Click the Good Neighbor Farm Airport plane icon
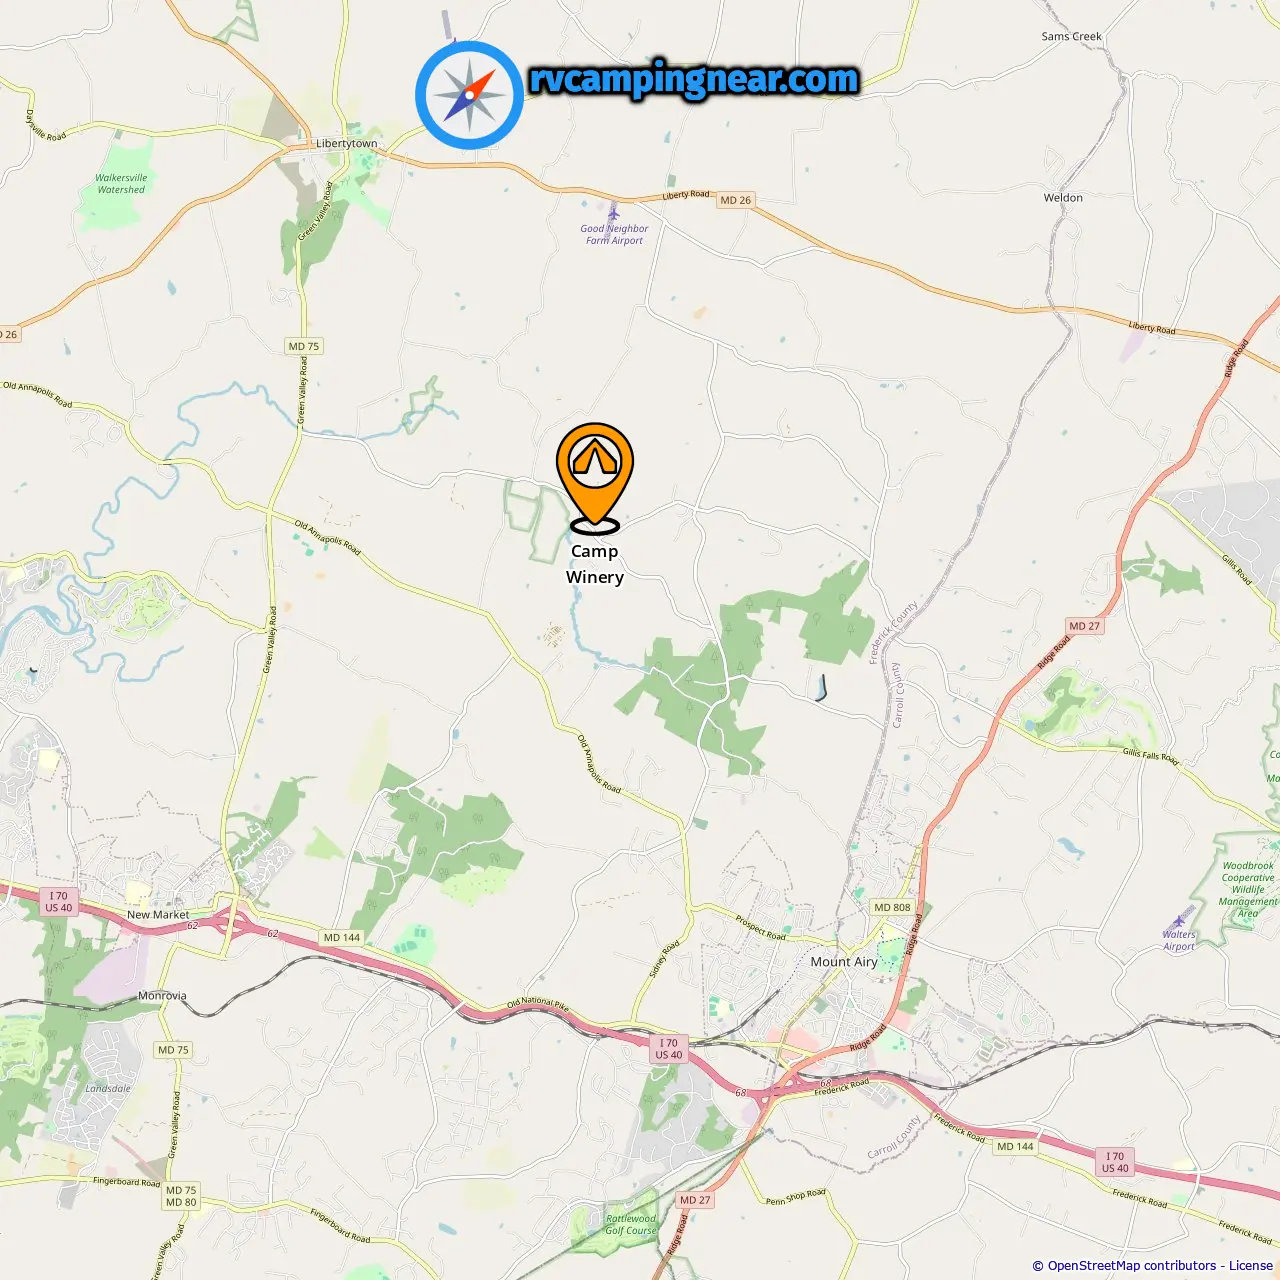Screen dimensions: 1280x1280 point(614,213)
